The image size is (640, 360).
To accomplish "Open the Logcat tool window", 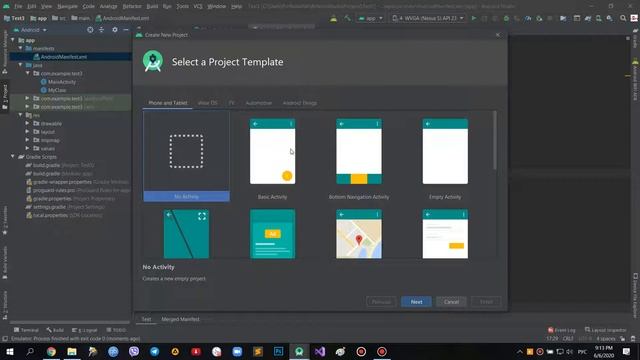I will (x=85, y=330).
